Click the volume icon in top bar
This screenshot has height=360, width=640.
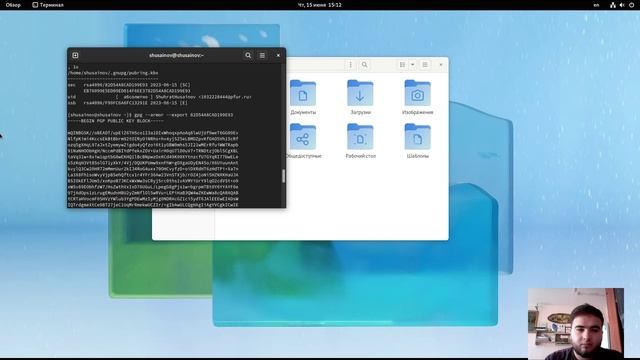(x=622, y=5)
